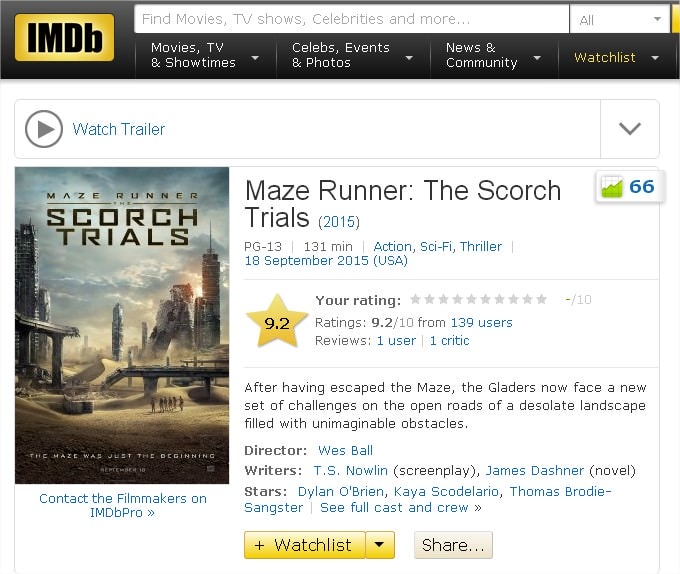This screenshot has height=574, width=680.
Task: Follow See full cast and crew link
Action: click(x=394, y=508)
